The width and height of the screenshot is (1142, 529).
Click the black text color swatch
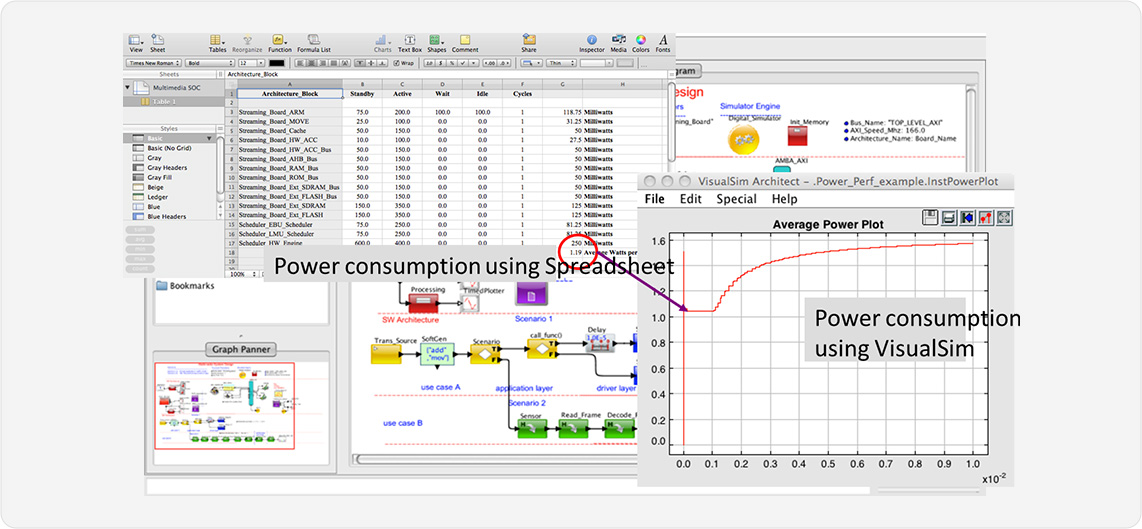[x=277, y=63]
